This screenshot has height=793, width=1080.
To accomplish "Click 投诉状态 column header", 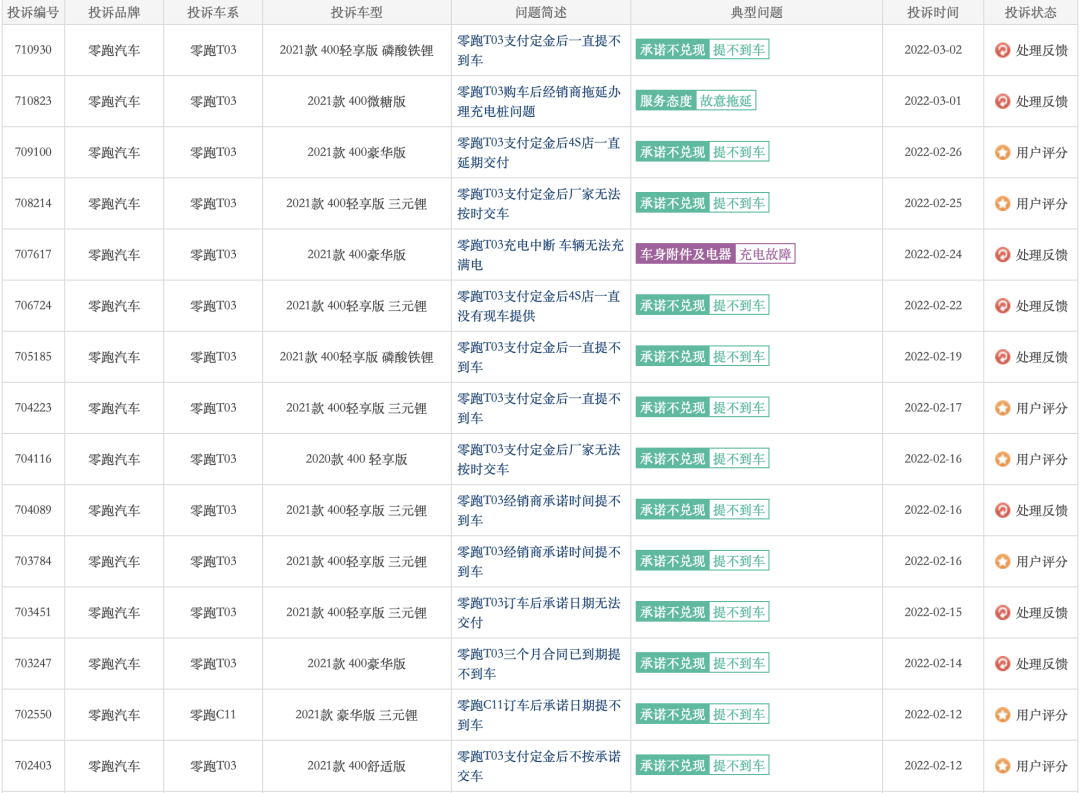I will [1030, 12].
